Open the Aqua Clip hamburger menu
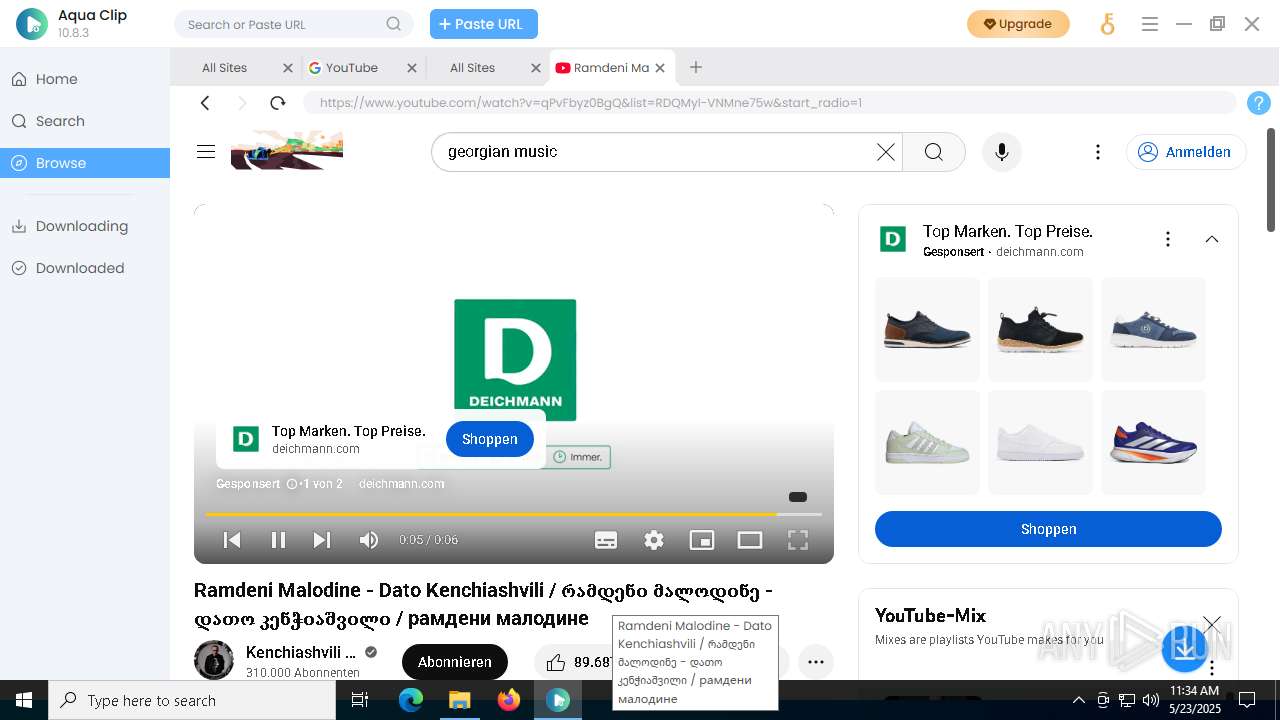 click(x=1150, y=24)
